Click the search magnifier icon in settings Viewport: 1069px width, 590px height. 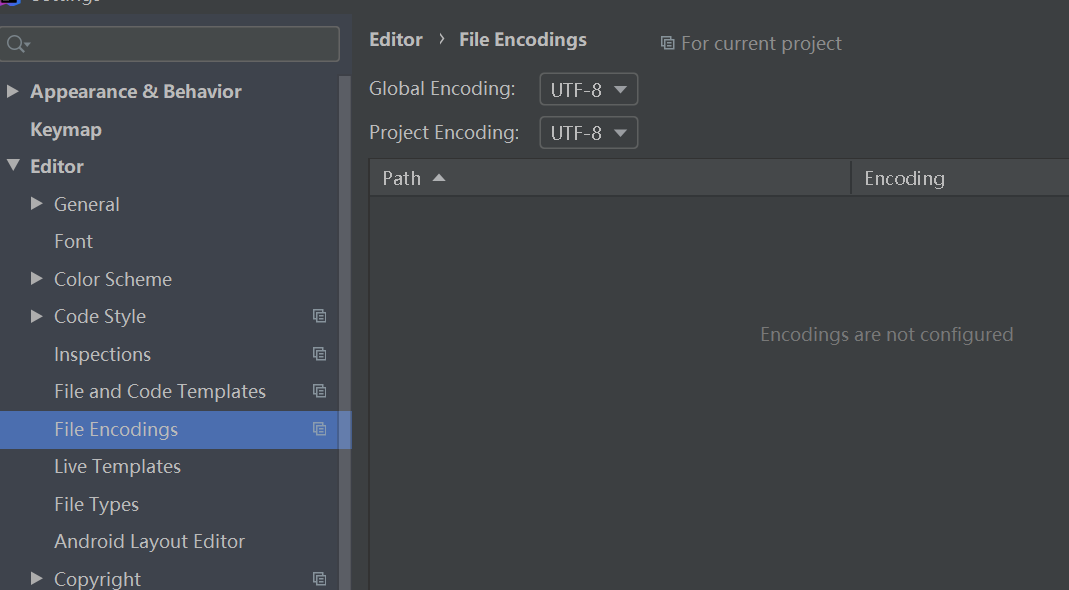17,44
